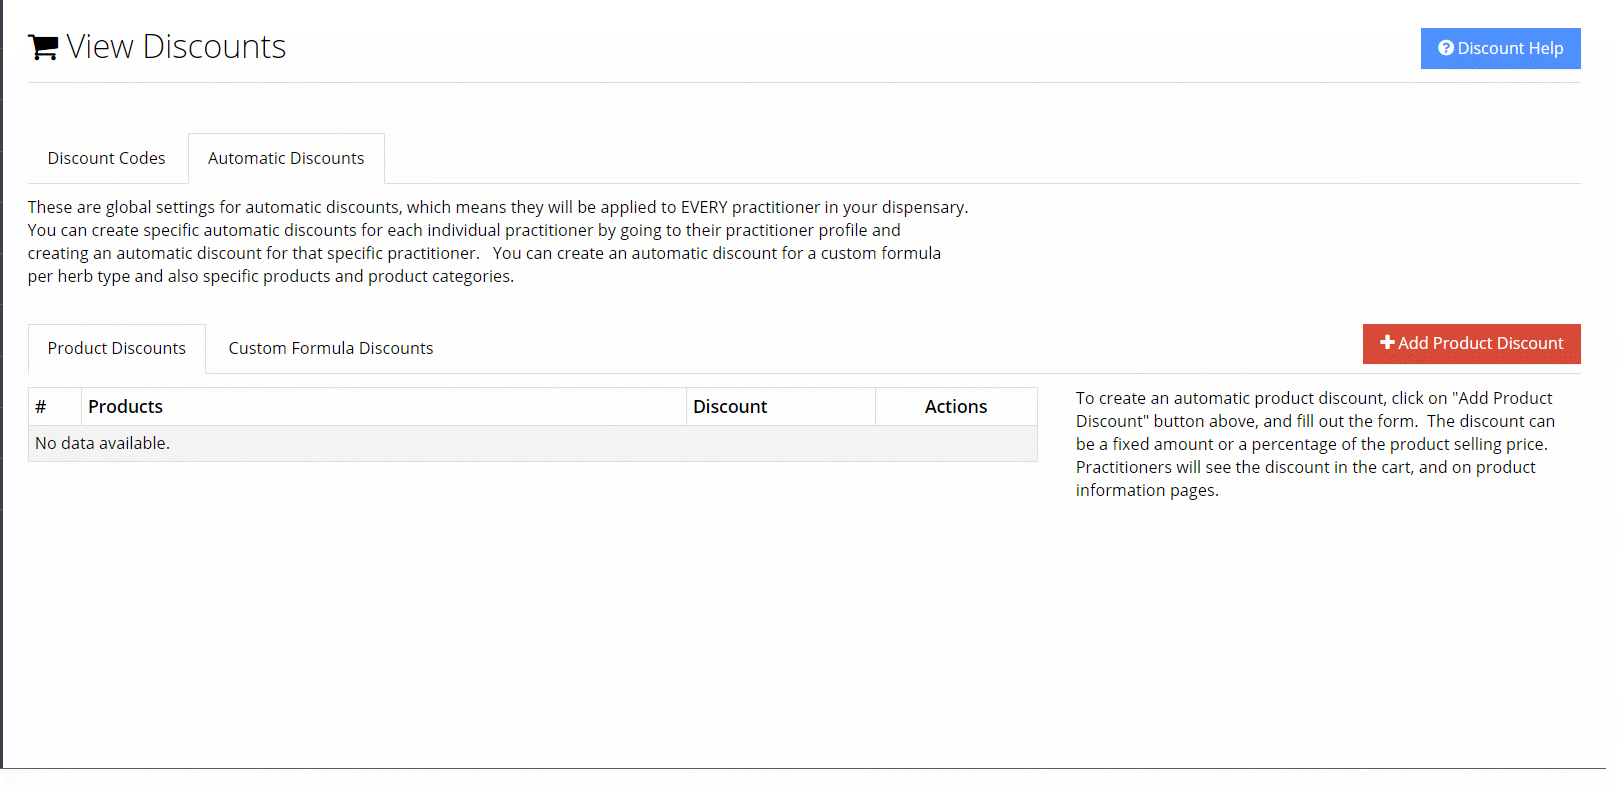Select the Automatic Discounts tab
This screenshot has height=786, width=1617.
coord(286,158)
